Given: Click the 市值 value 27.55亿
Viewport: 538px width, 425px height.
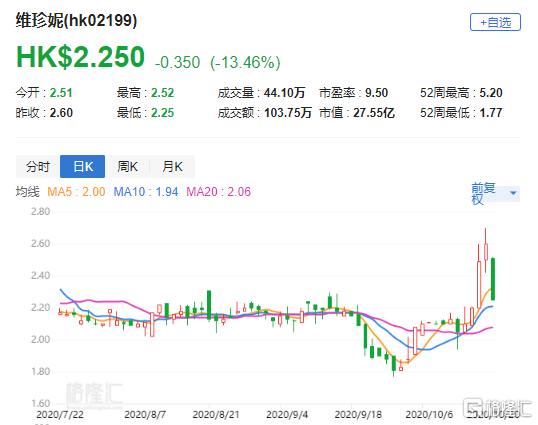Looking at the screenshot, I should coord(374,113).
